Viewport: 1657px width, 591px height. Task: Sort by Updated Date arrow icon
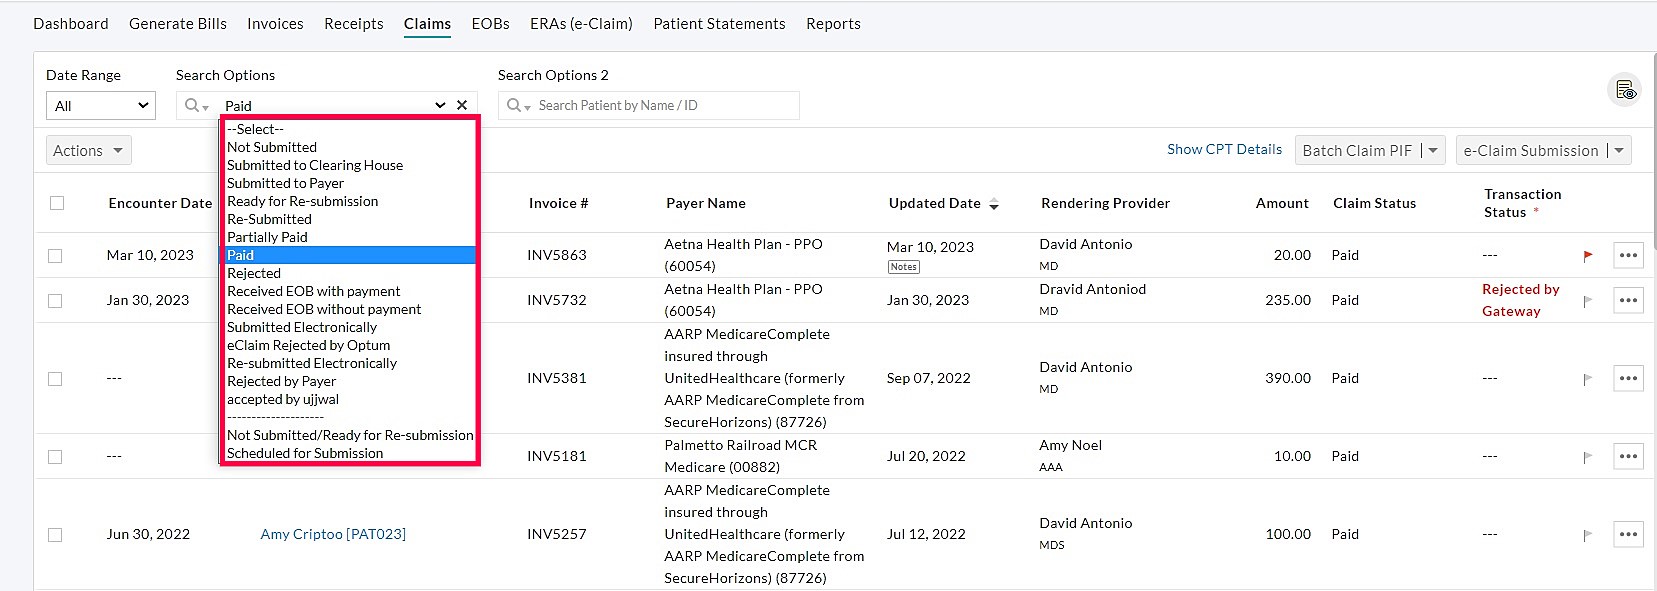994,204
